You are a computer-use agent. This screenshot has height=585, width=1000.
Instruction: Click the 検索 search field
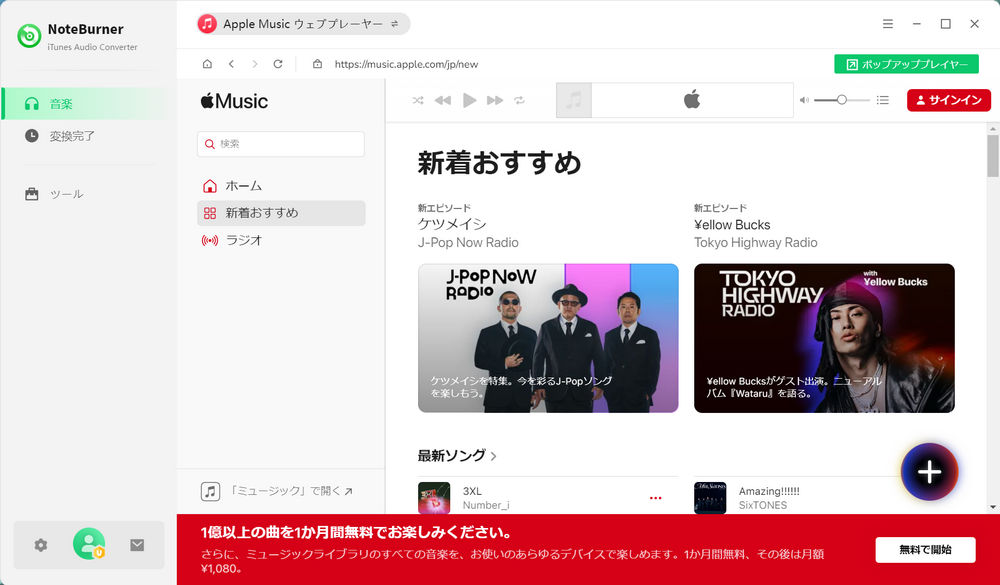pyautogui.click(x=280, y=144)
